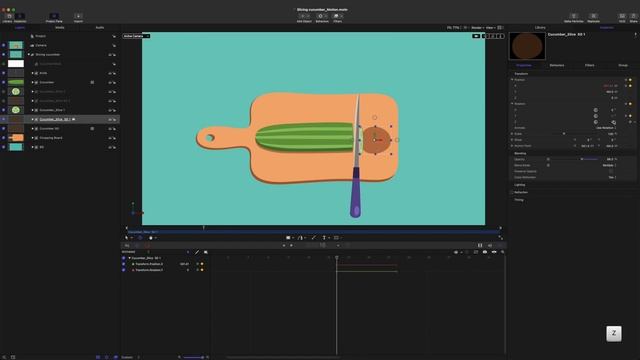Select the Paint Stroke tool
The height and width of the screenshot is (360, 640).
click(x=313, y=238)
